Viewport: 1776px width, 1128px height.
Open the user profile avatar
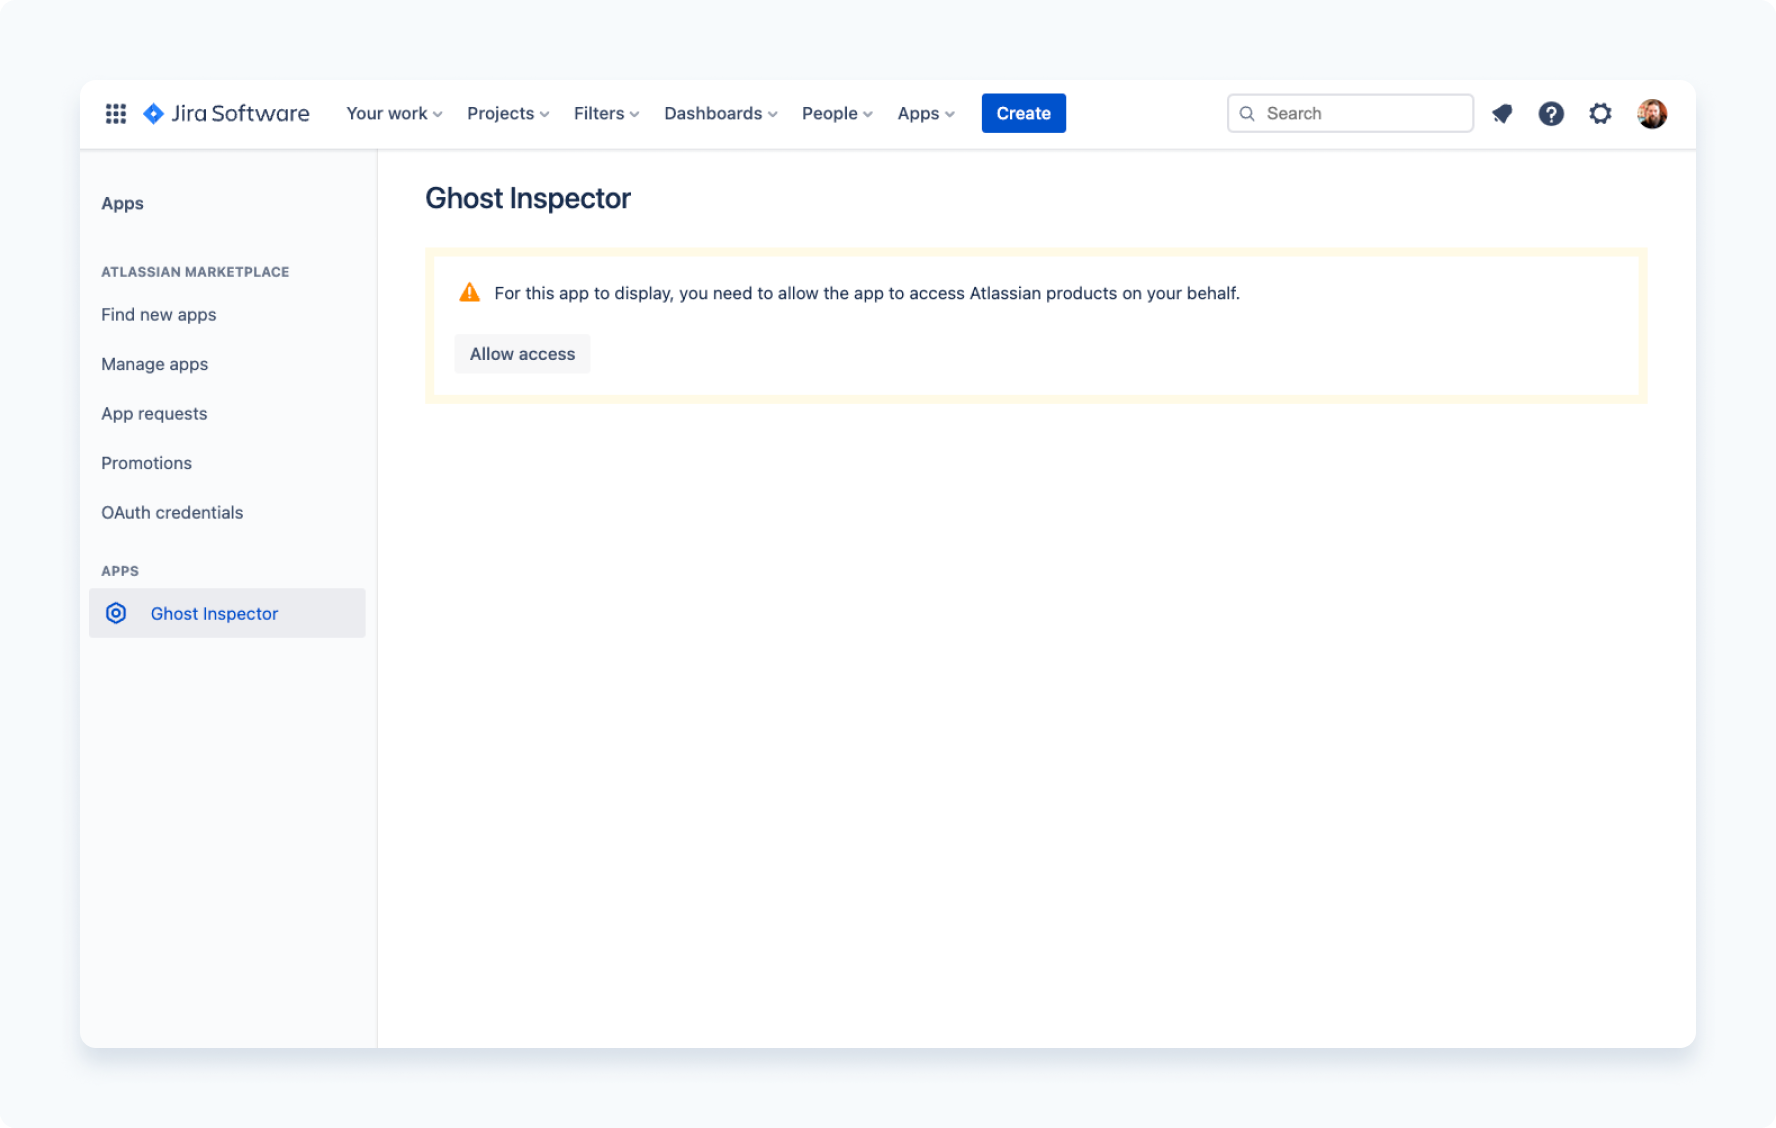coord(1652,114)
